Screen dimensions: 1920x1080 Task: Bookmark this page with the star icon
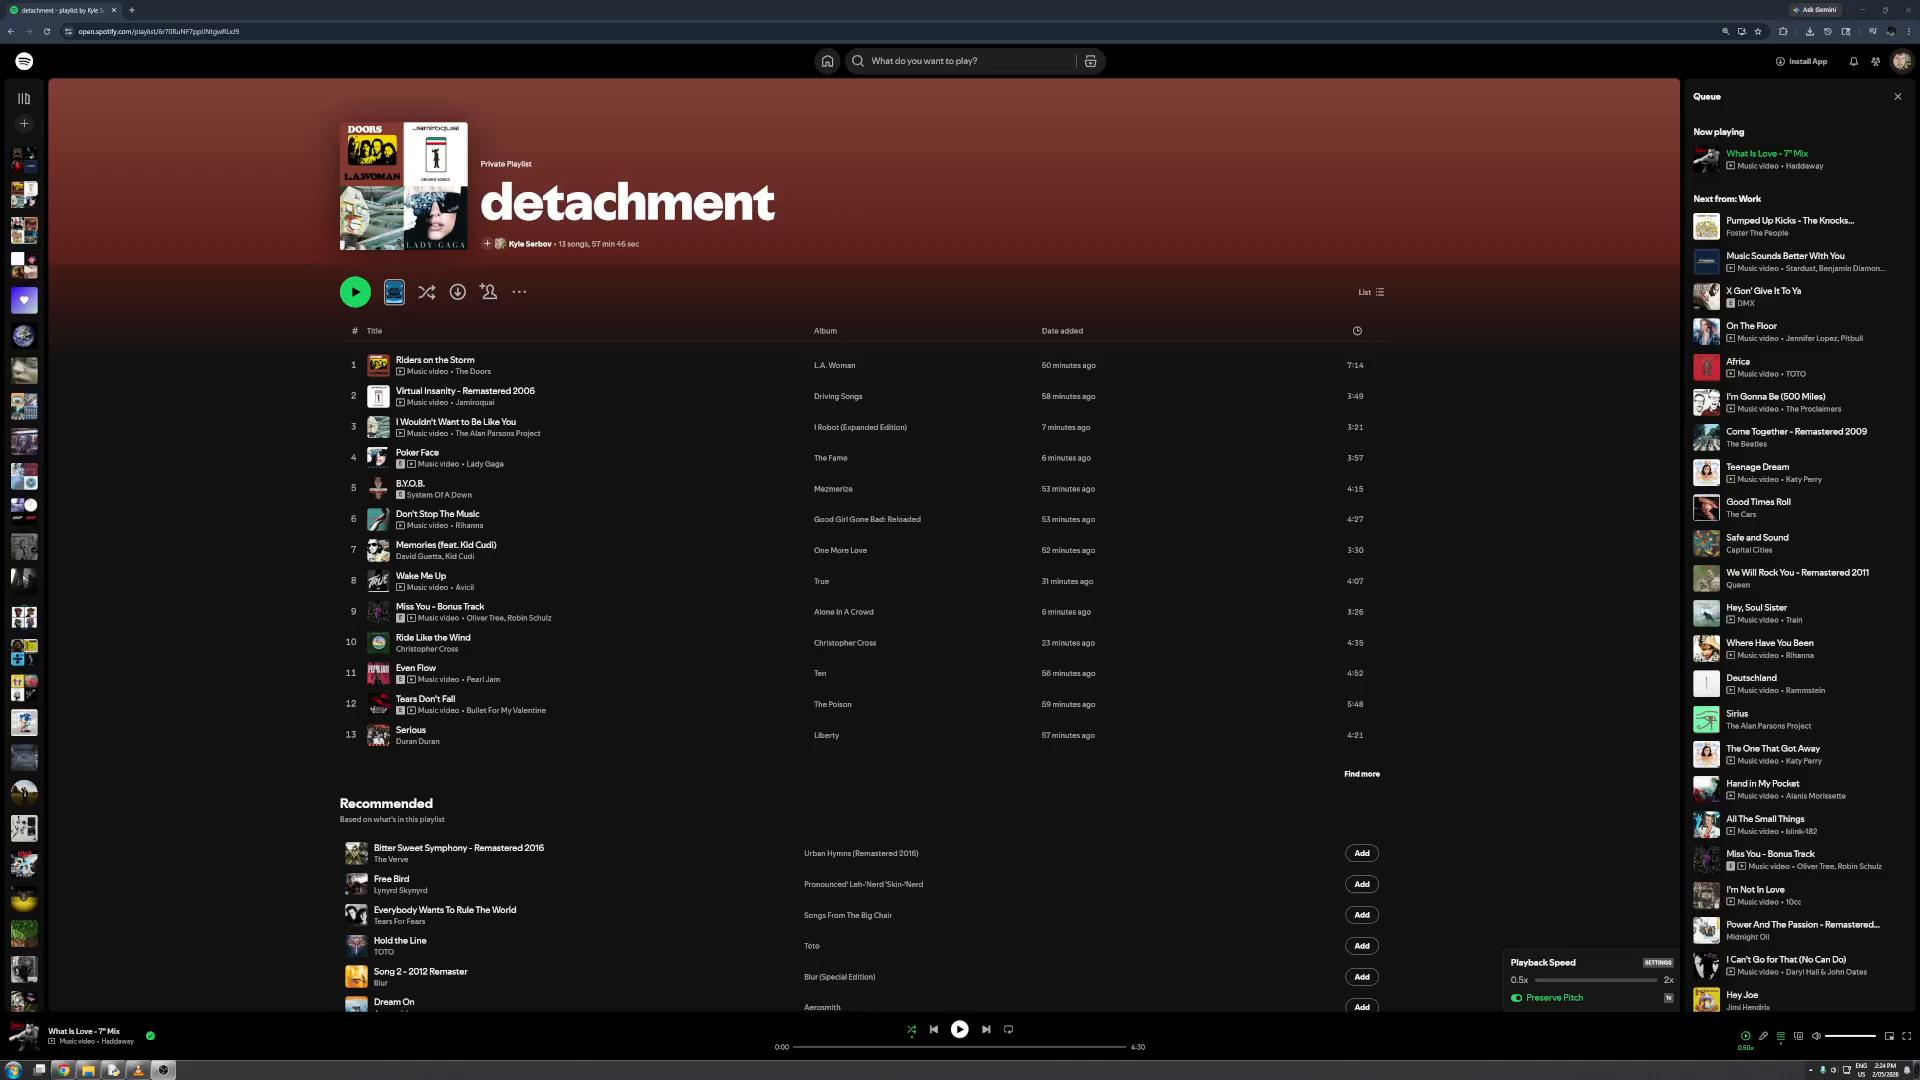point(1758,31)
